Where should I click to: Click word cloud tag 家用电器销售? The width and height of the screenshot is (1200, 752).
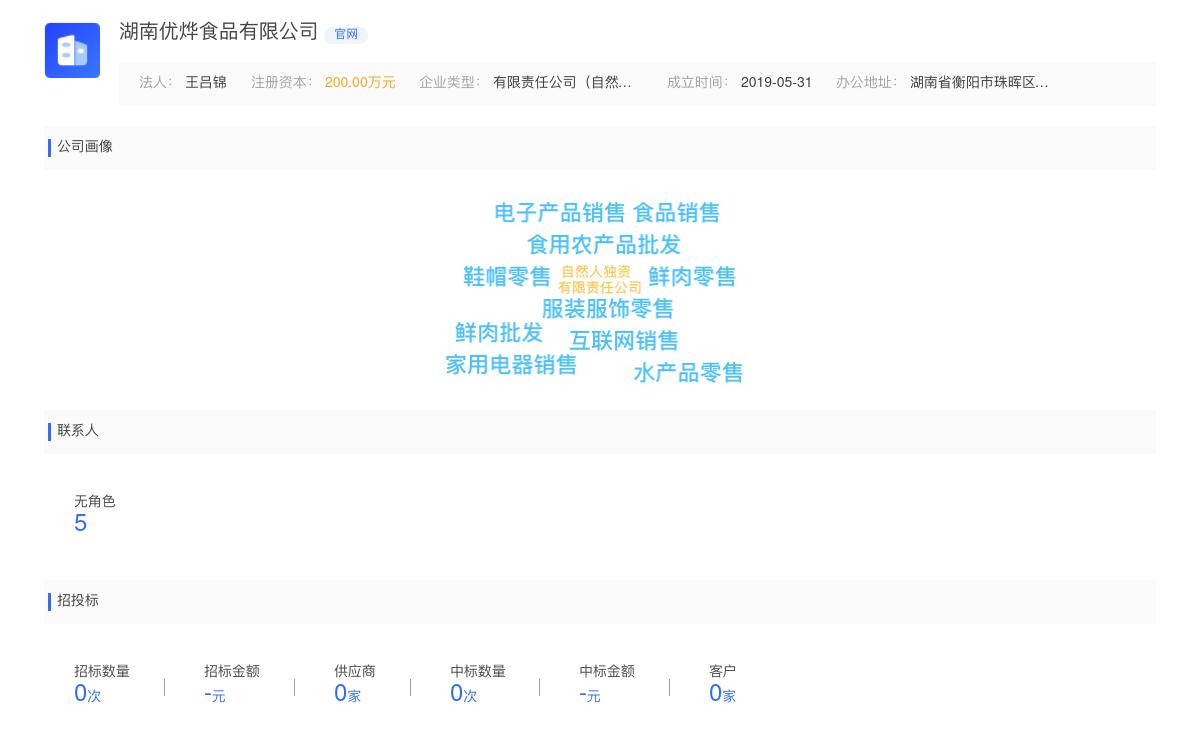click(511, 365)
